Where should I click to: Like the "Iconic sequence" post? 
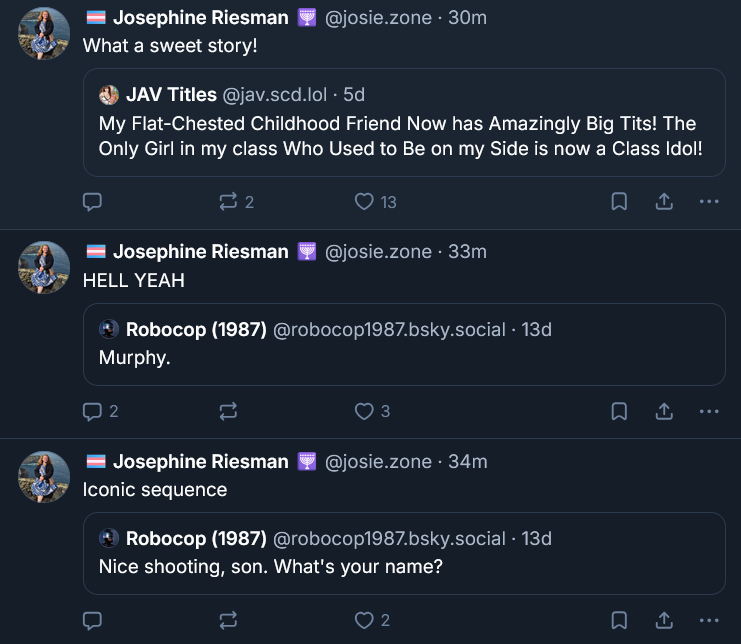[365, 620]
